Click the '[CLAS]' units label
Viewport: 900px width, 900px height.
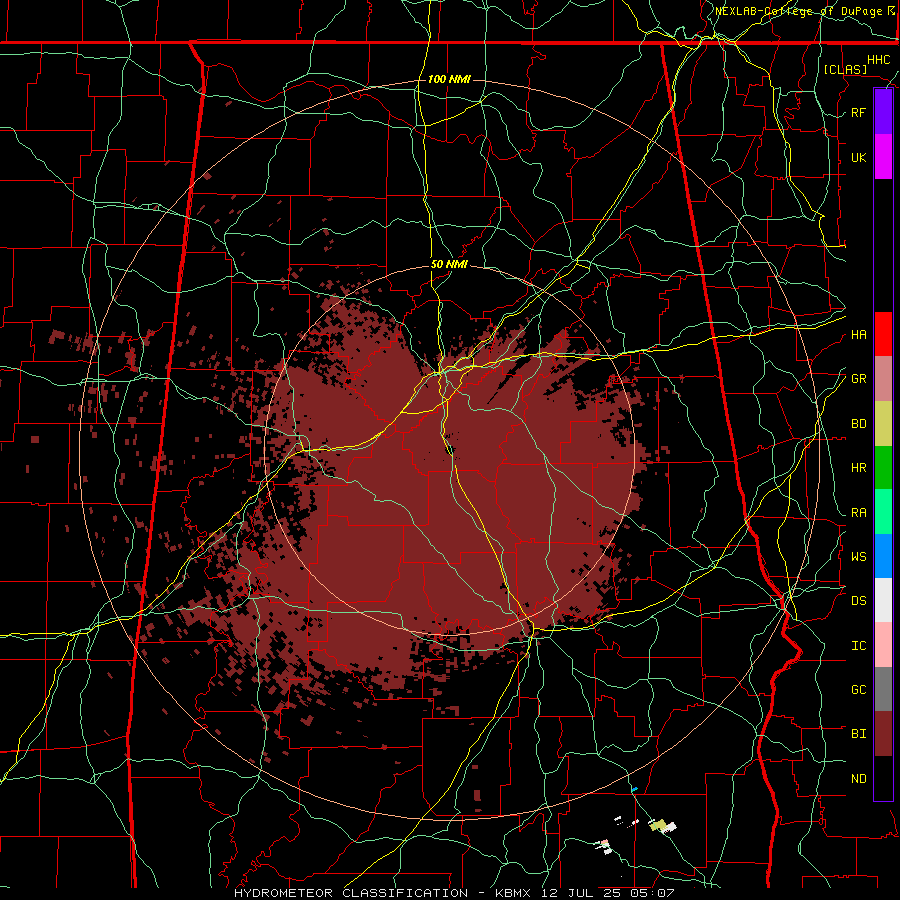(x=845, y=69)
